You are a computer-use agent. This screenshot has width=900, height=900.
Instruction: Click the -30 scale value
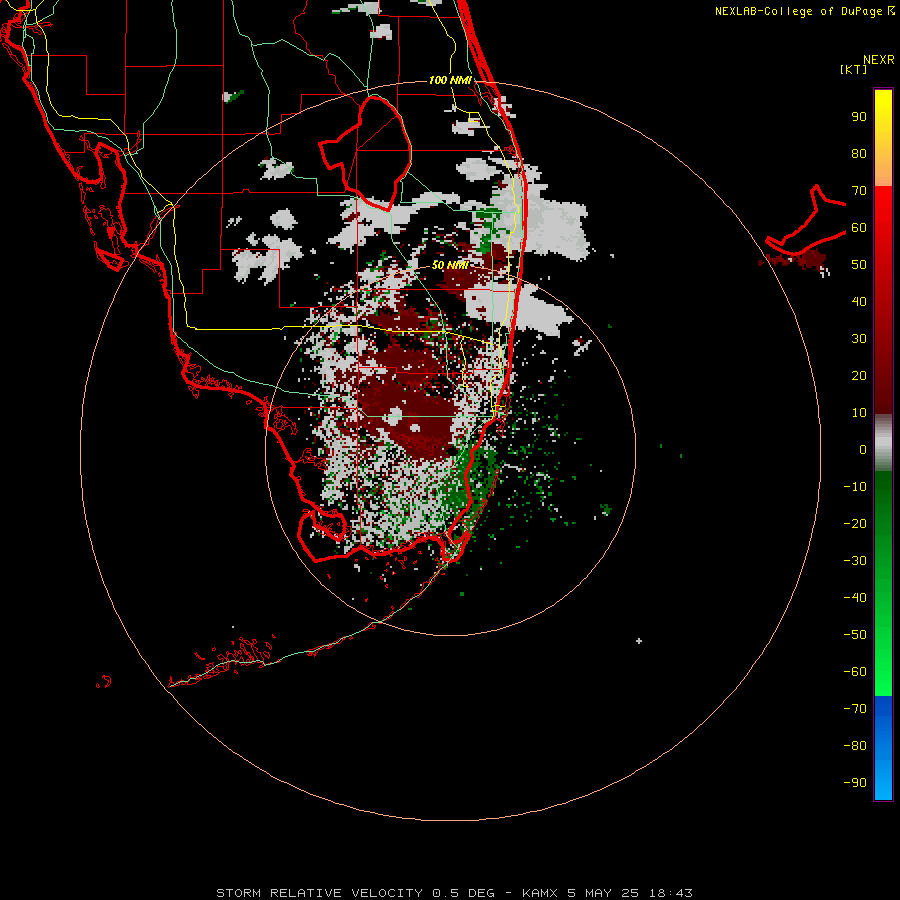tap(855, 561)
